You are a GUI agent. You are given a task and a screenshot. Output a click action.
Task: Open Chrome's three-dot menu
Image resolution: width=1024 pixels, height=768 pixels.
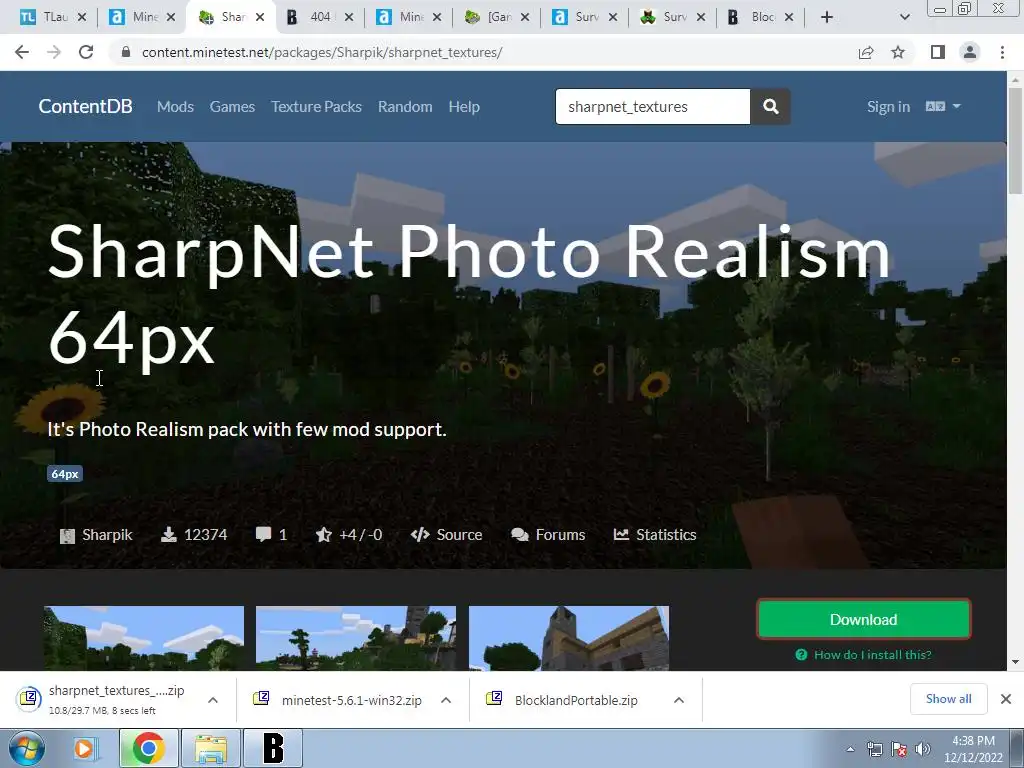coord(1002,52)
